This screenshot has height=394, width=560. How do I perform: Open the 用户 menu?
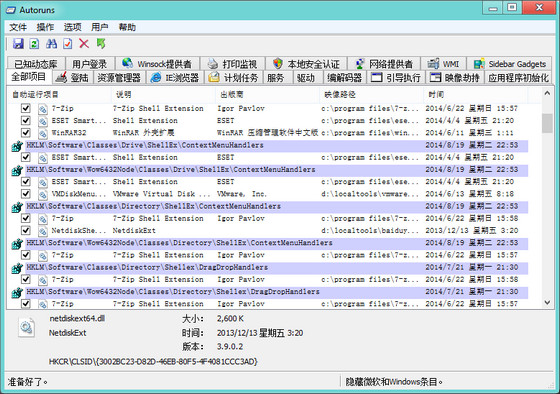point(100,27)
